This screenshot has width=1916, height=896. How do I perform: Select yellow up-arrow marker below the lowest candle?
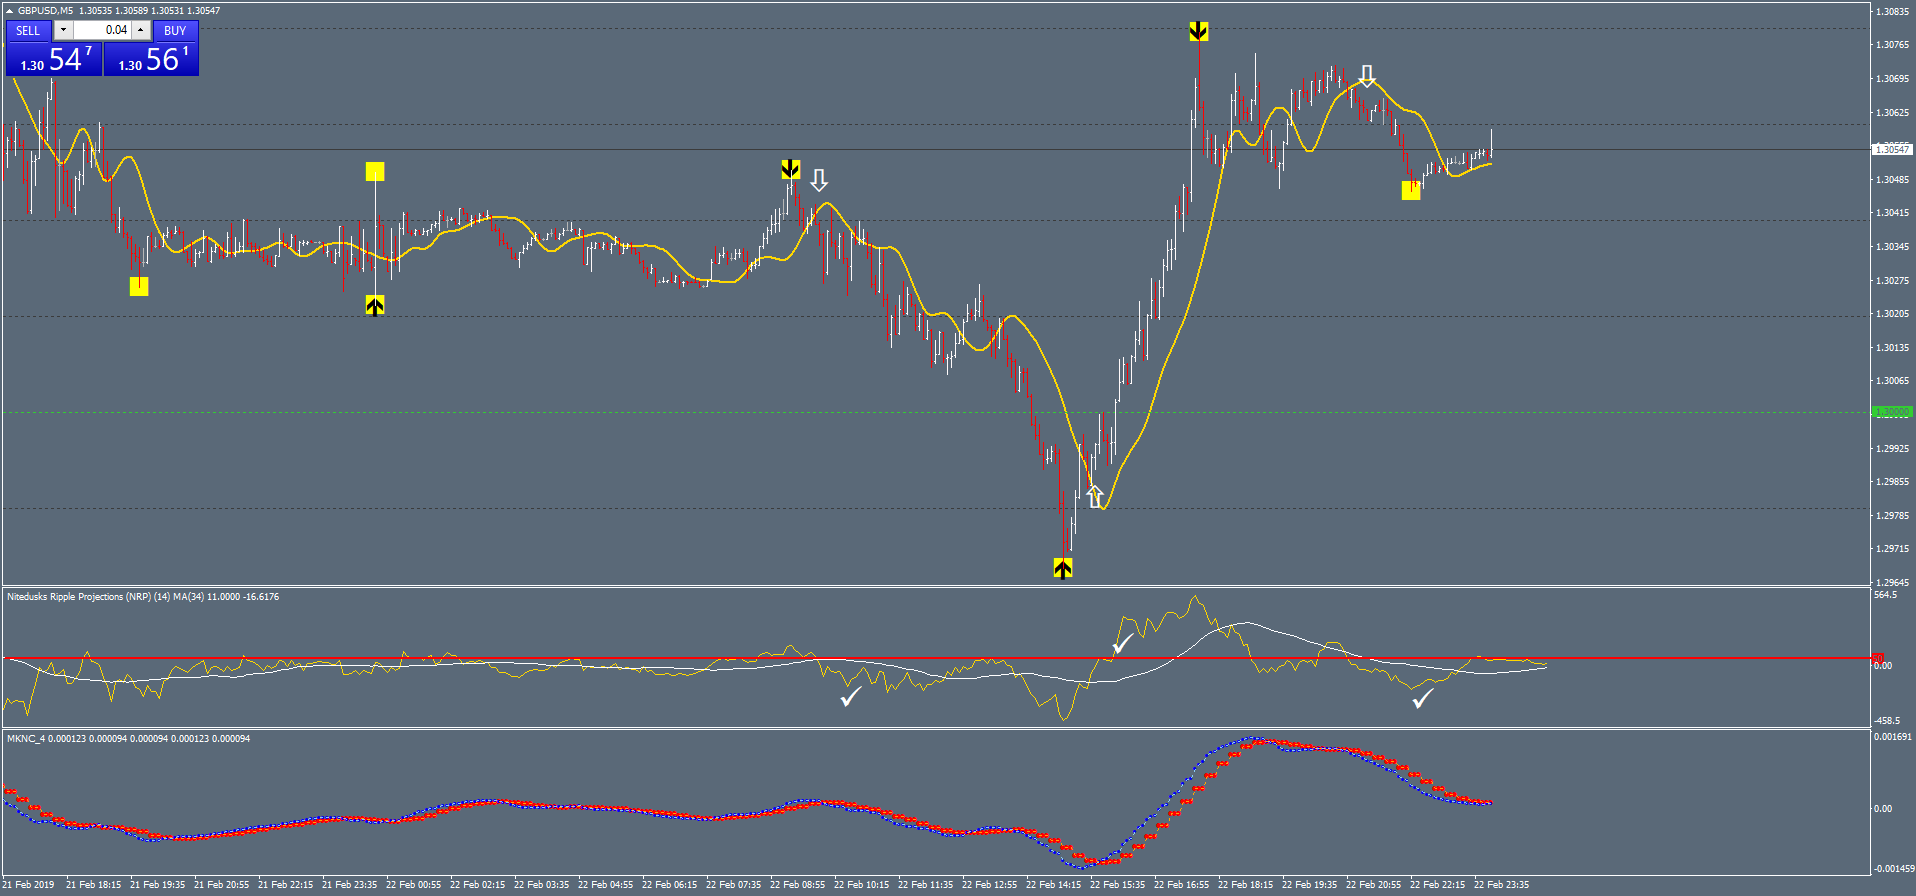click(1063, 568)
